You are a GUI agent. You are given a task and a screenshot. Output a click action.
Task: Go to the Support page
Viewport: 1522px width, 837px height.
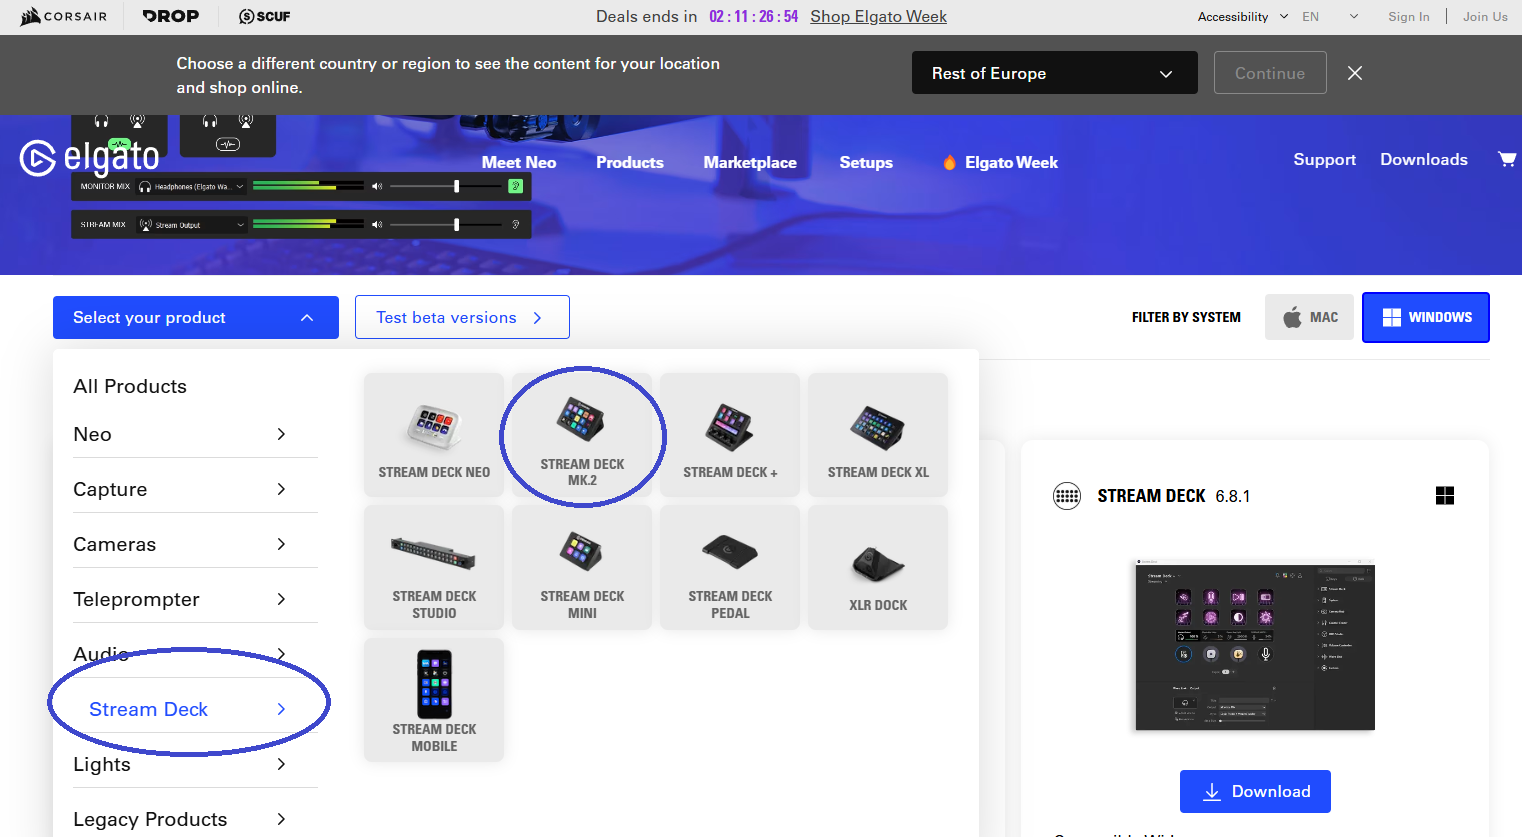(x=1325, y=159)
